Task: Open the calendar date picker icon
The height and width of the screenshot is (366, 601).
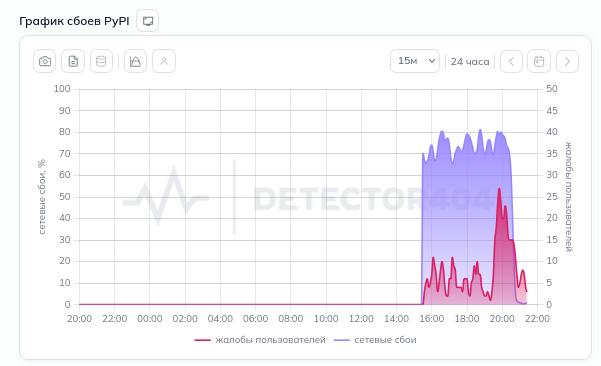Action: tap(539, 61)
